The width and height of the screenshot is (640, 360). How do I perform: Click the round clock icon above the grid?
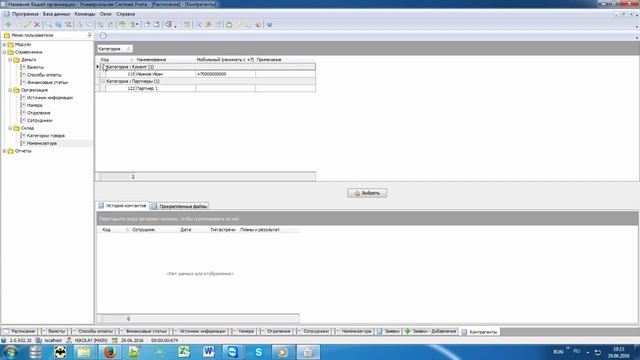point(103,36)
